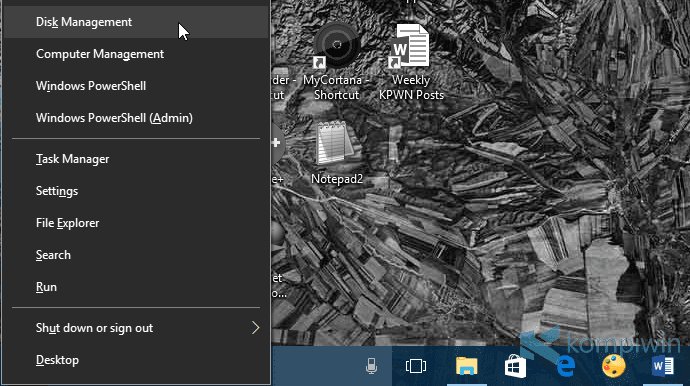Click the Cortana microphone icon

tap(371, 366)
